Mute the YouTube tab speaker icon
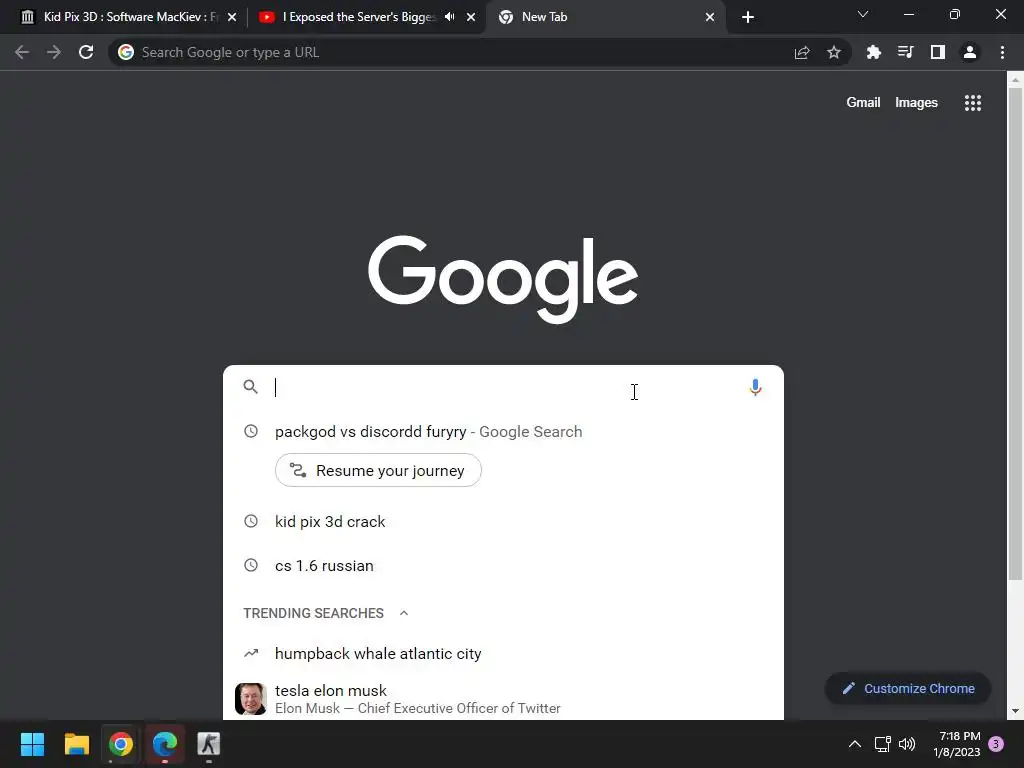 [x=449, y=17]
